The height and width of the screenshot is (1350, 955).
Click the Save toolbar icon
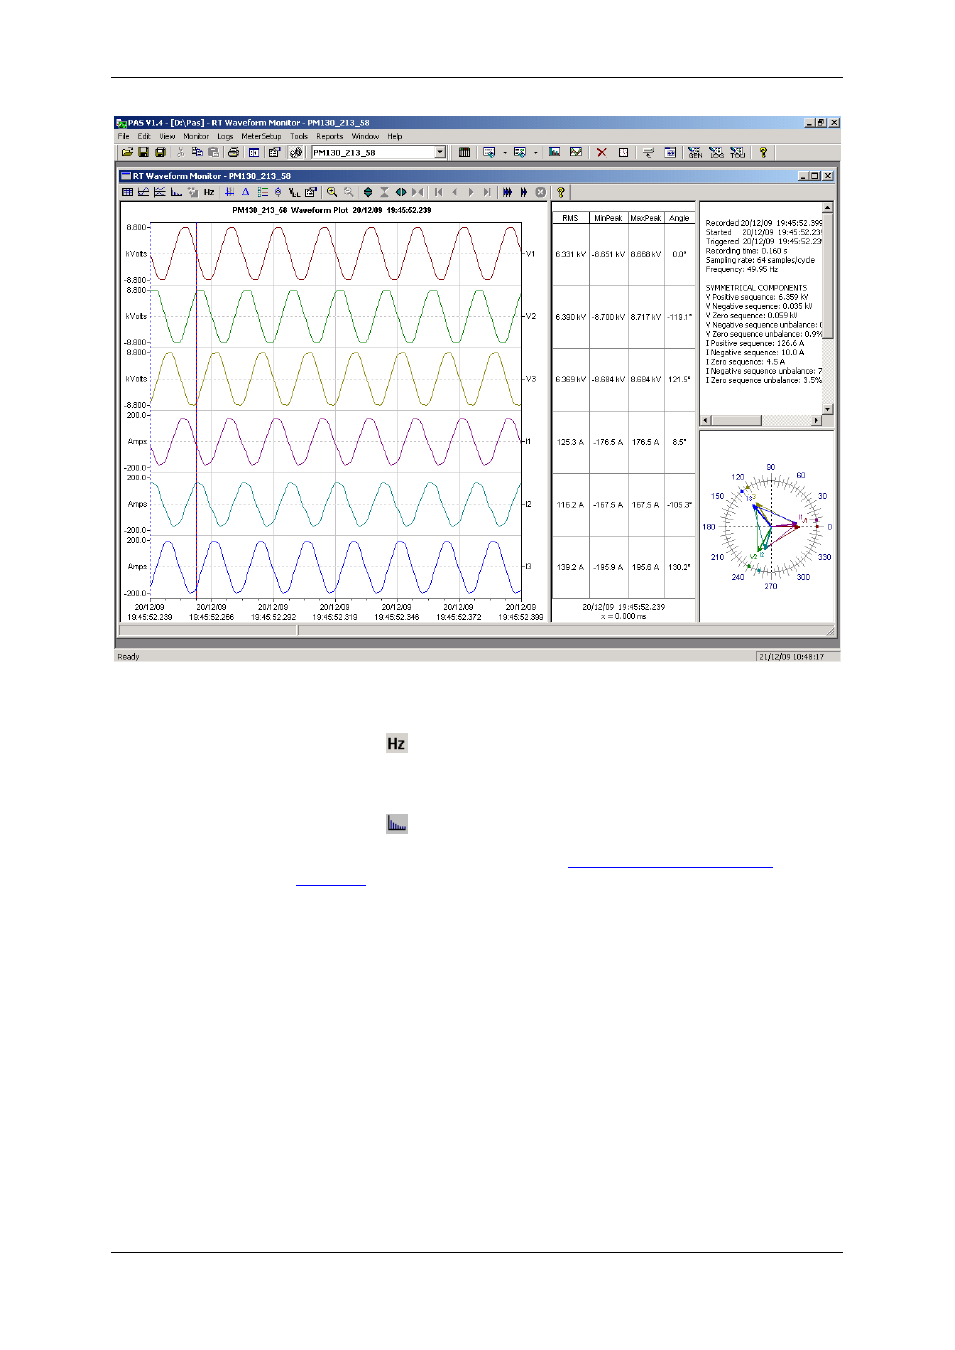(143, 153)
